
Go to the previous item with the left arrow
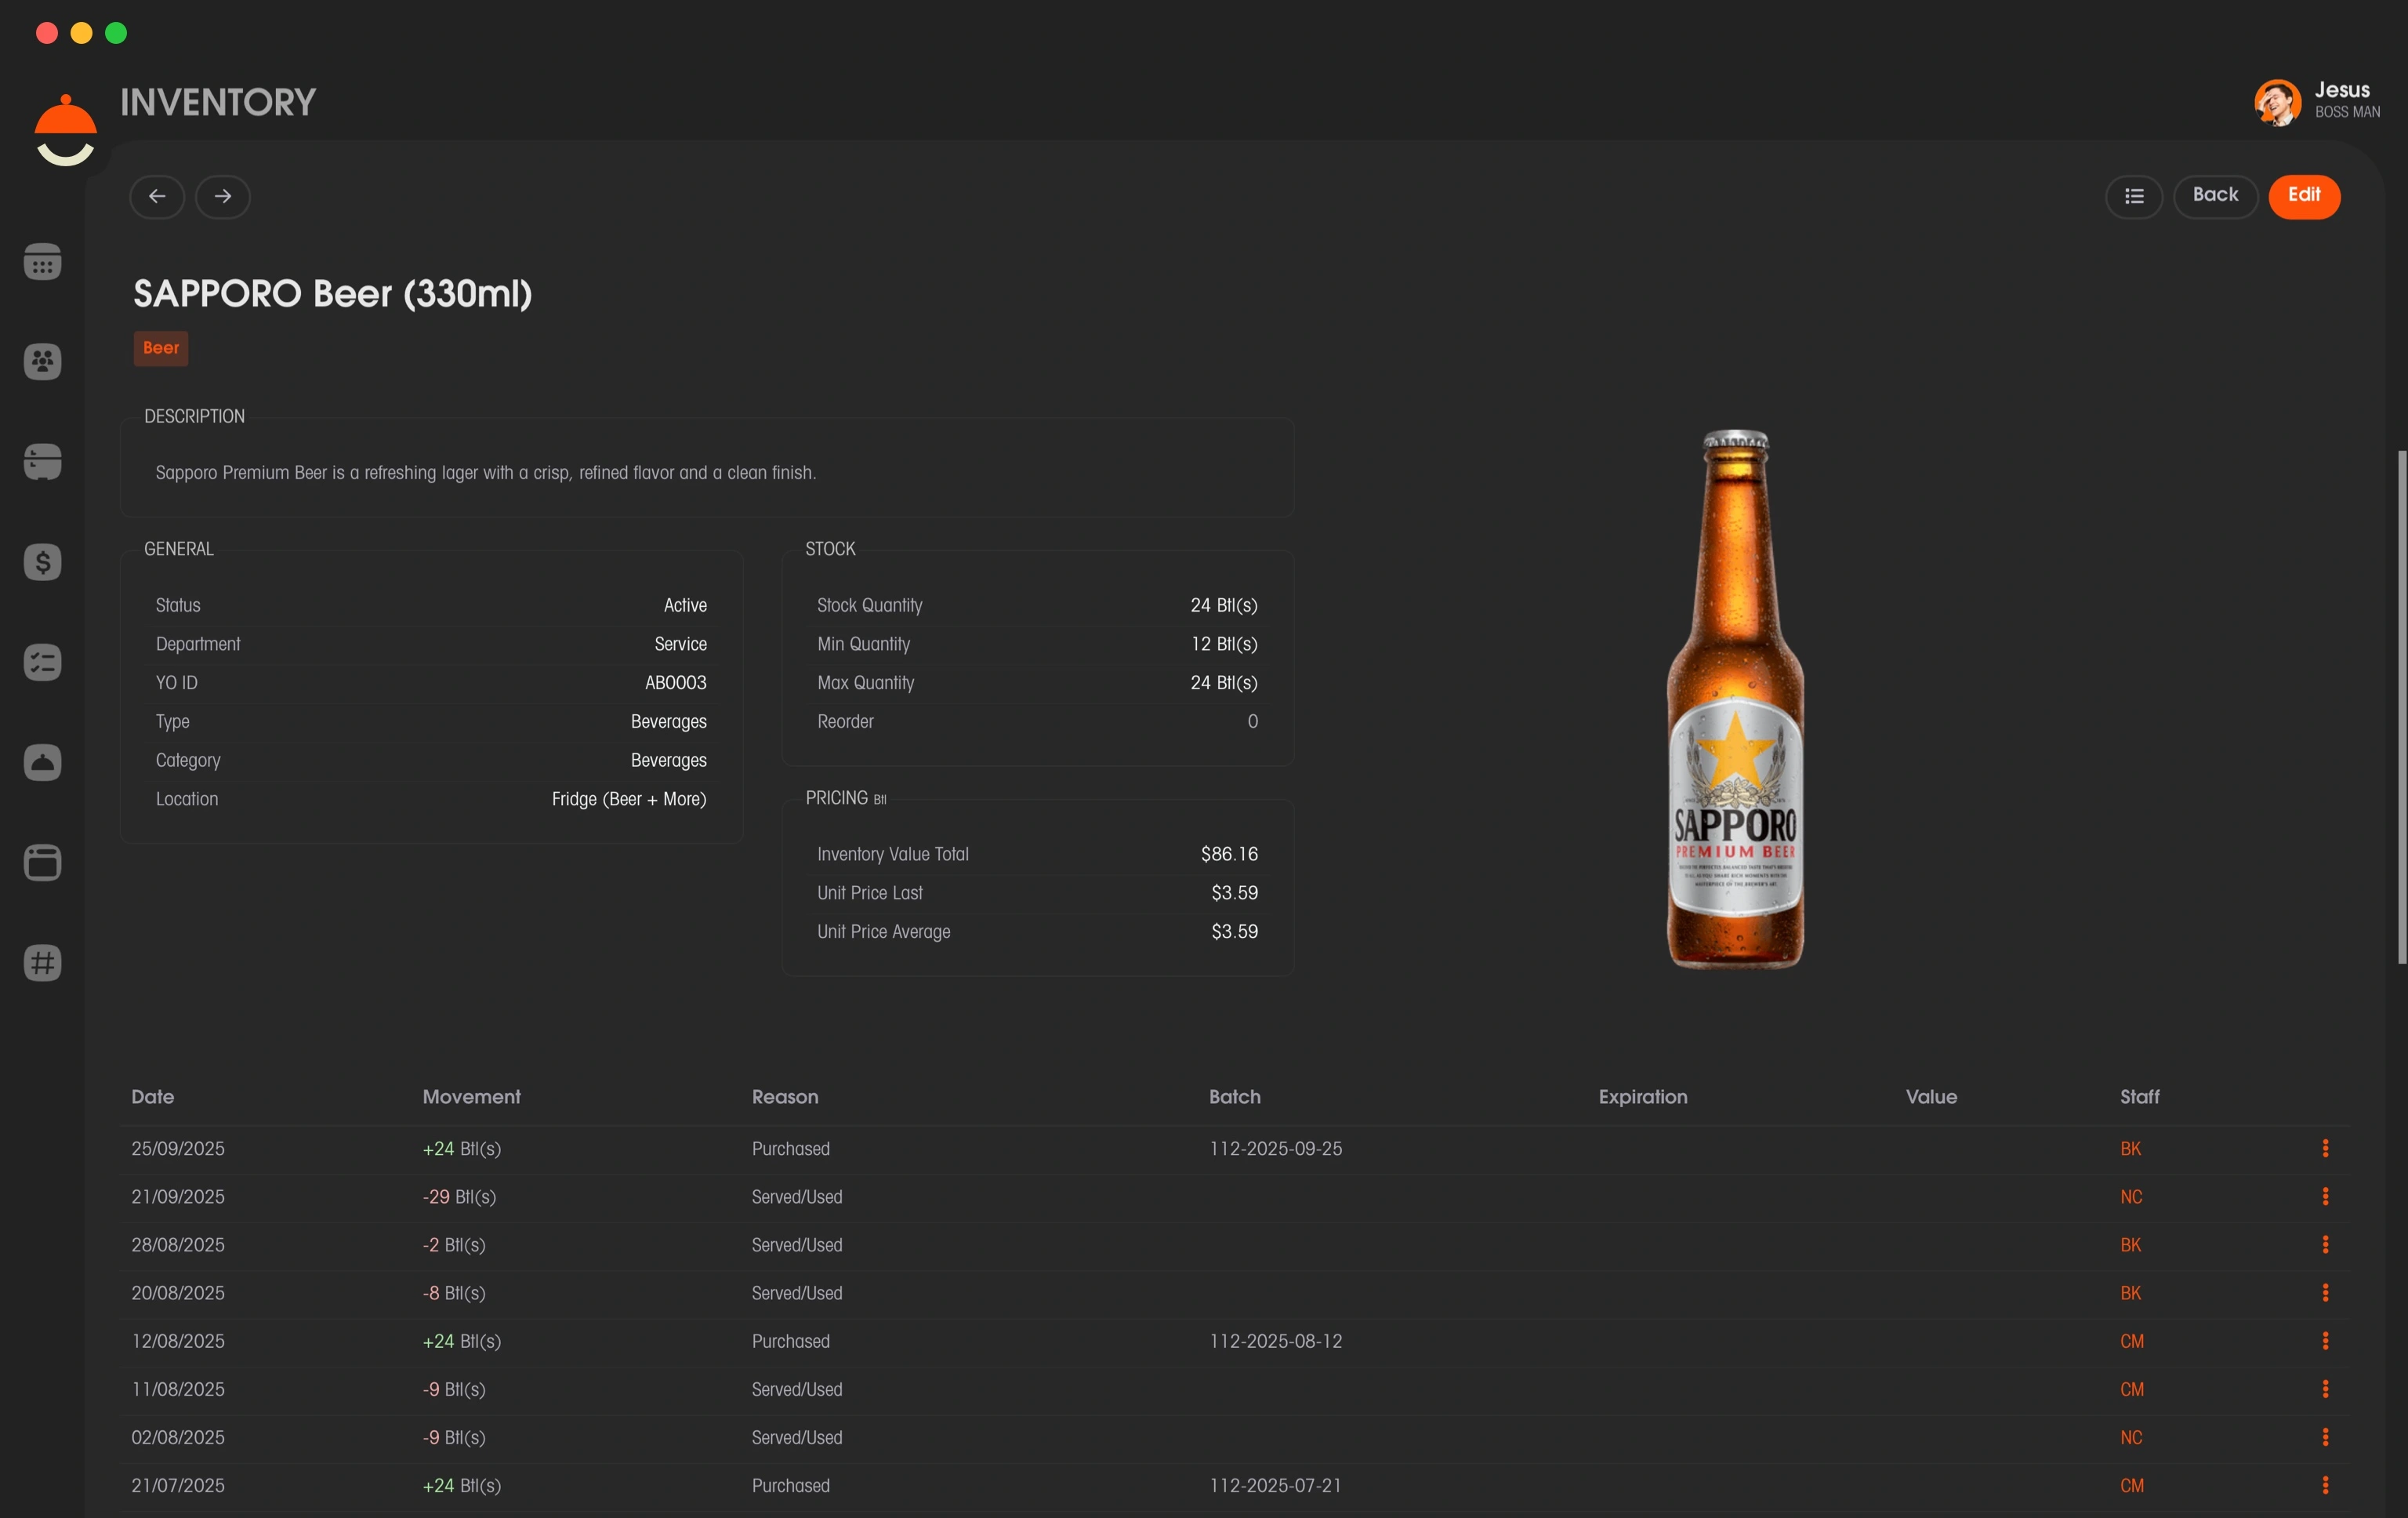pos(157,196)
